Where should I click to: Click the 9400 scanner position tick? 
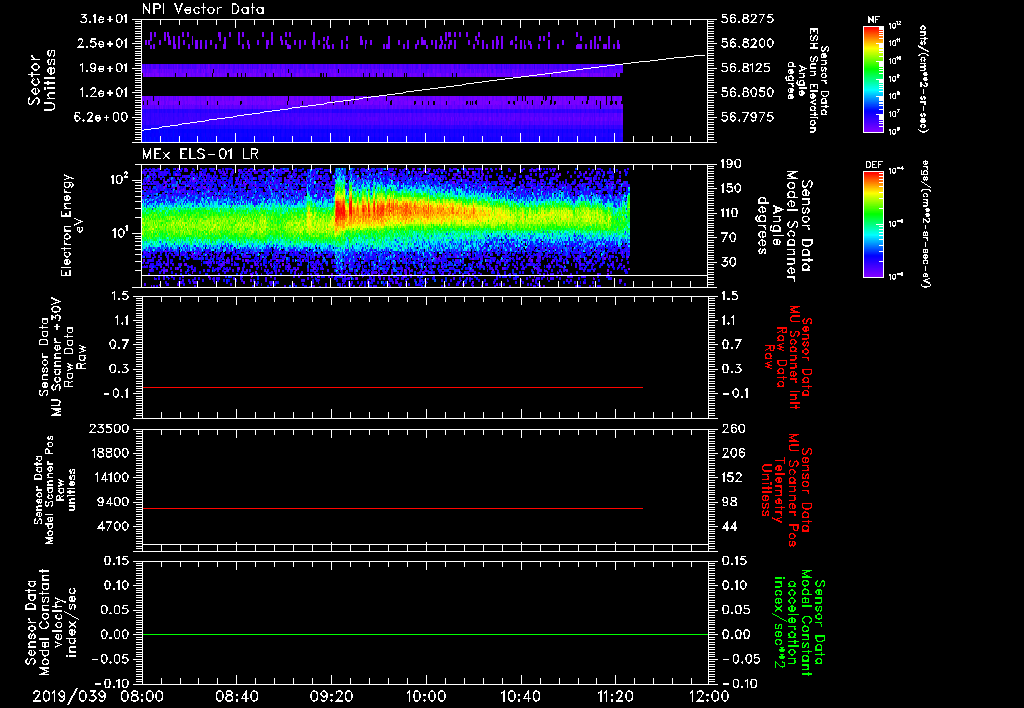click(112, 502)
